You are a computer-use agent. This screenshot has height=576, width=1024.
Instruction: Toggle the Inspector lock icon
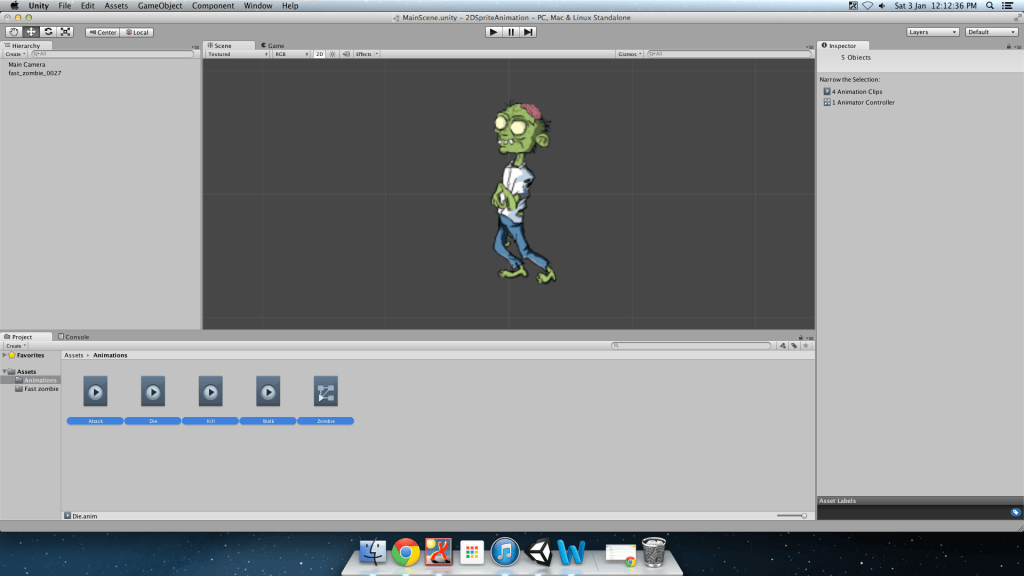click(1008, 46)
